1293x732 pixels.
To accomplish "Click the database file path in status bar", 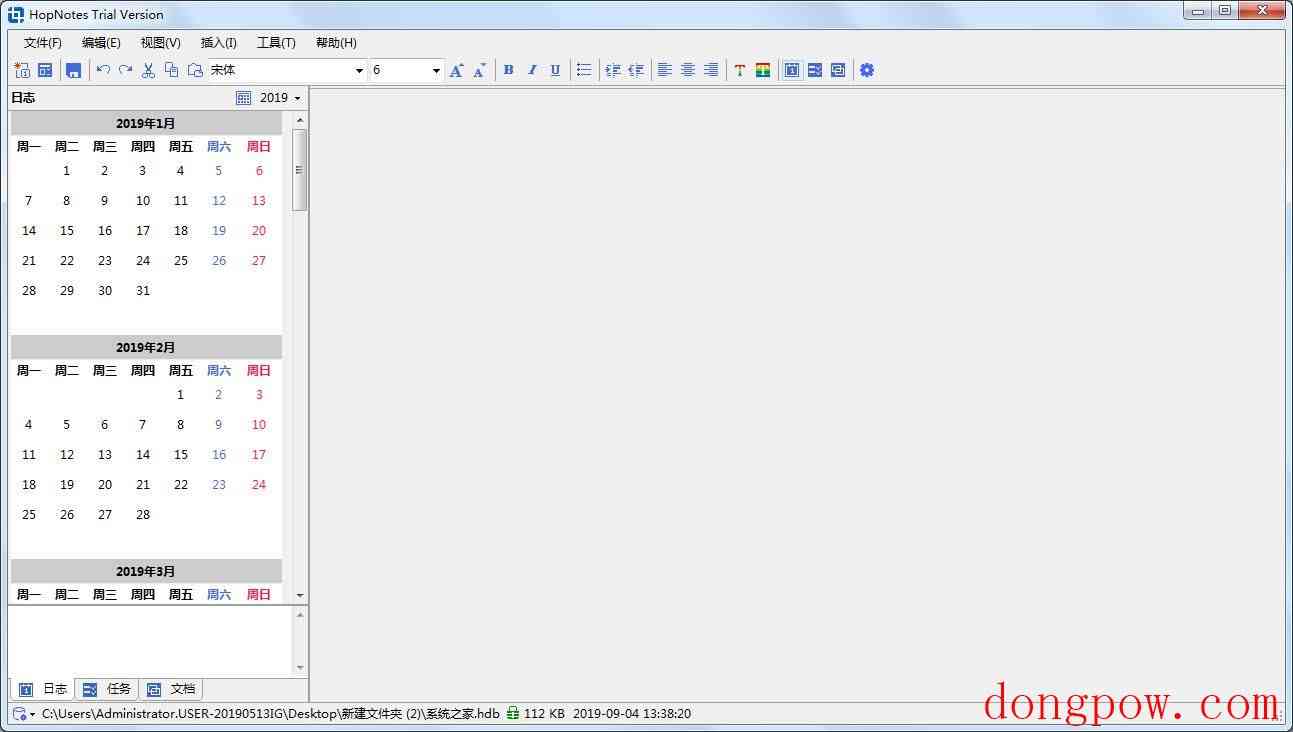I will (271, 714).
